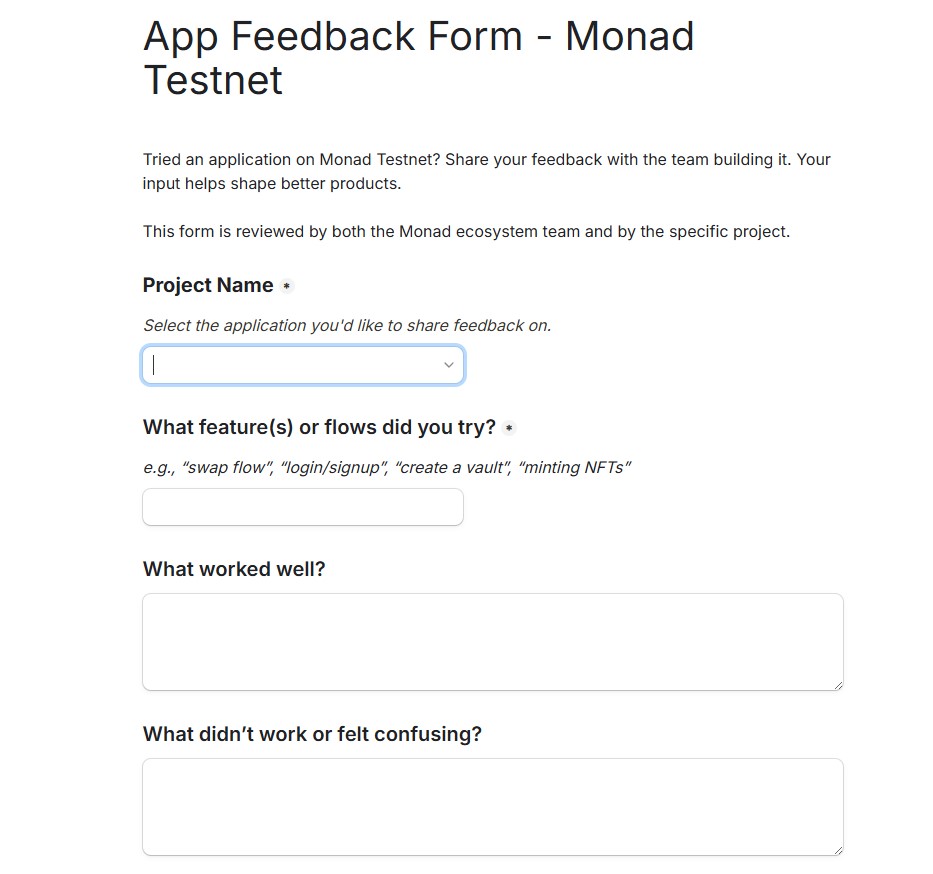Image resolution: width=933 pixels, height=874 pixels.
Task: Click the word 'Testnet' in the heading
Action: [x=213, y=80]
